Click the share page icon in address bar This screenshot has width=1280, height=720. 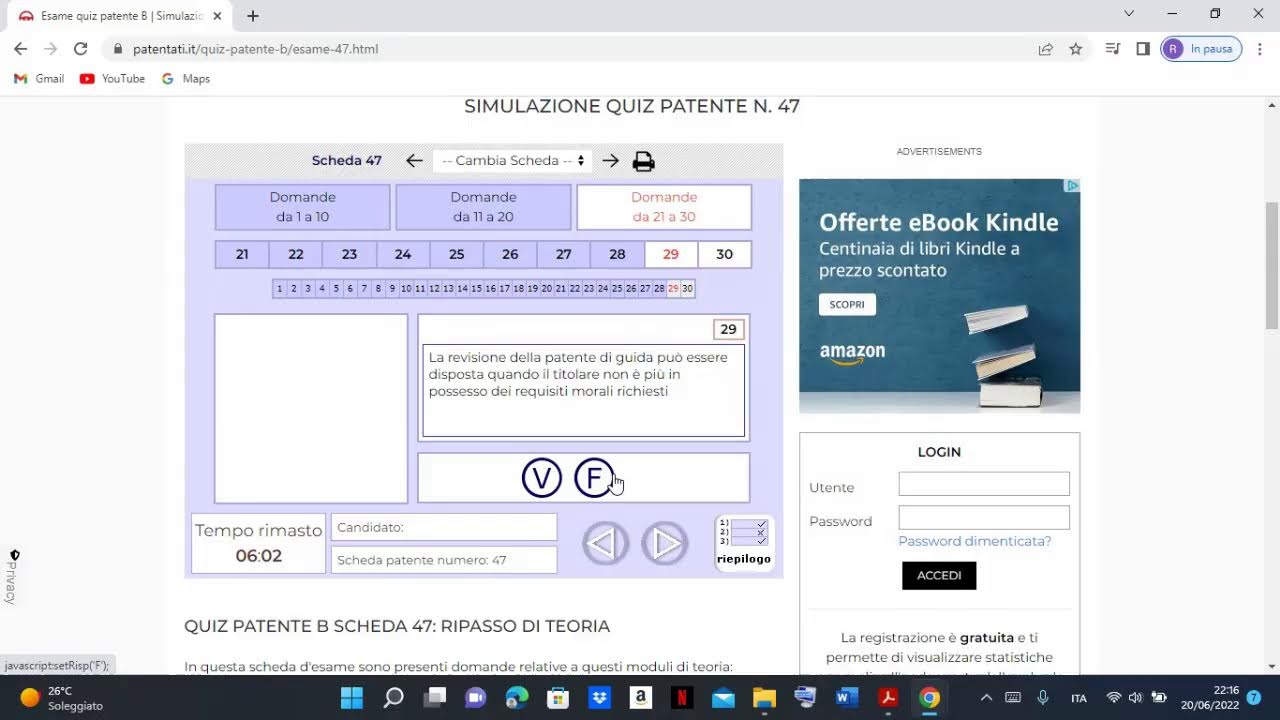click(x=1045, y=48)
